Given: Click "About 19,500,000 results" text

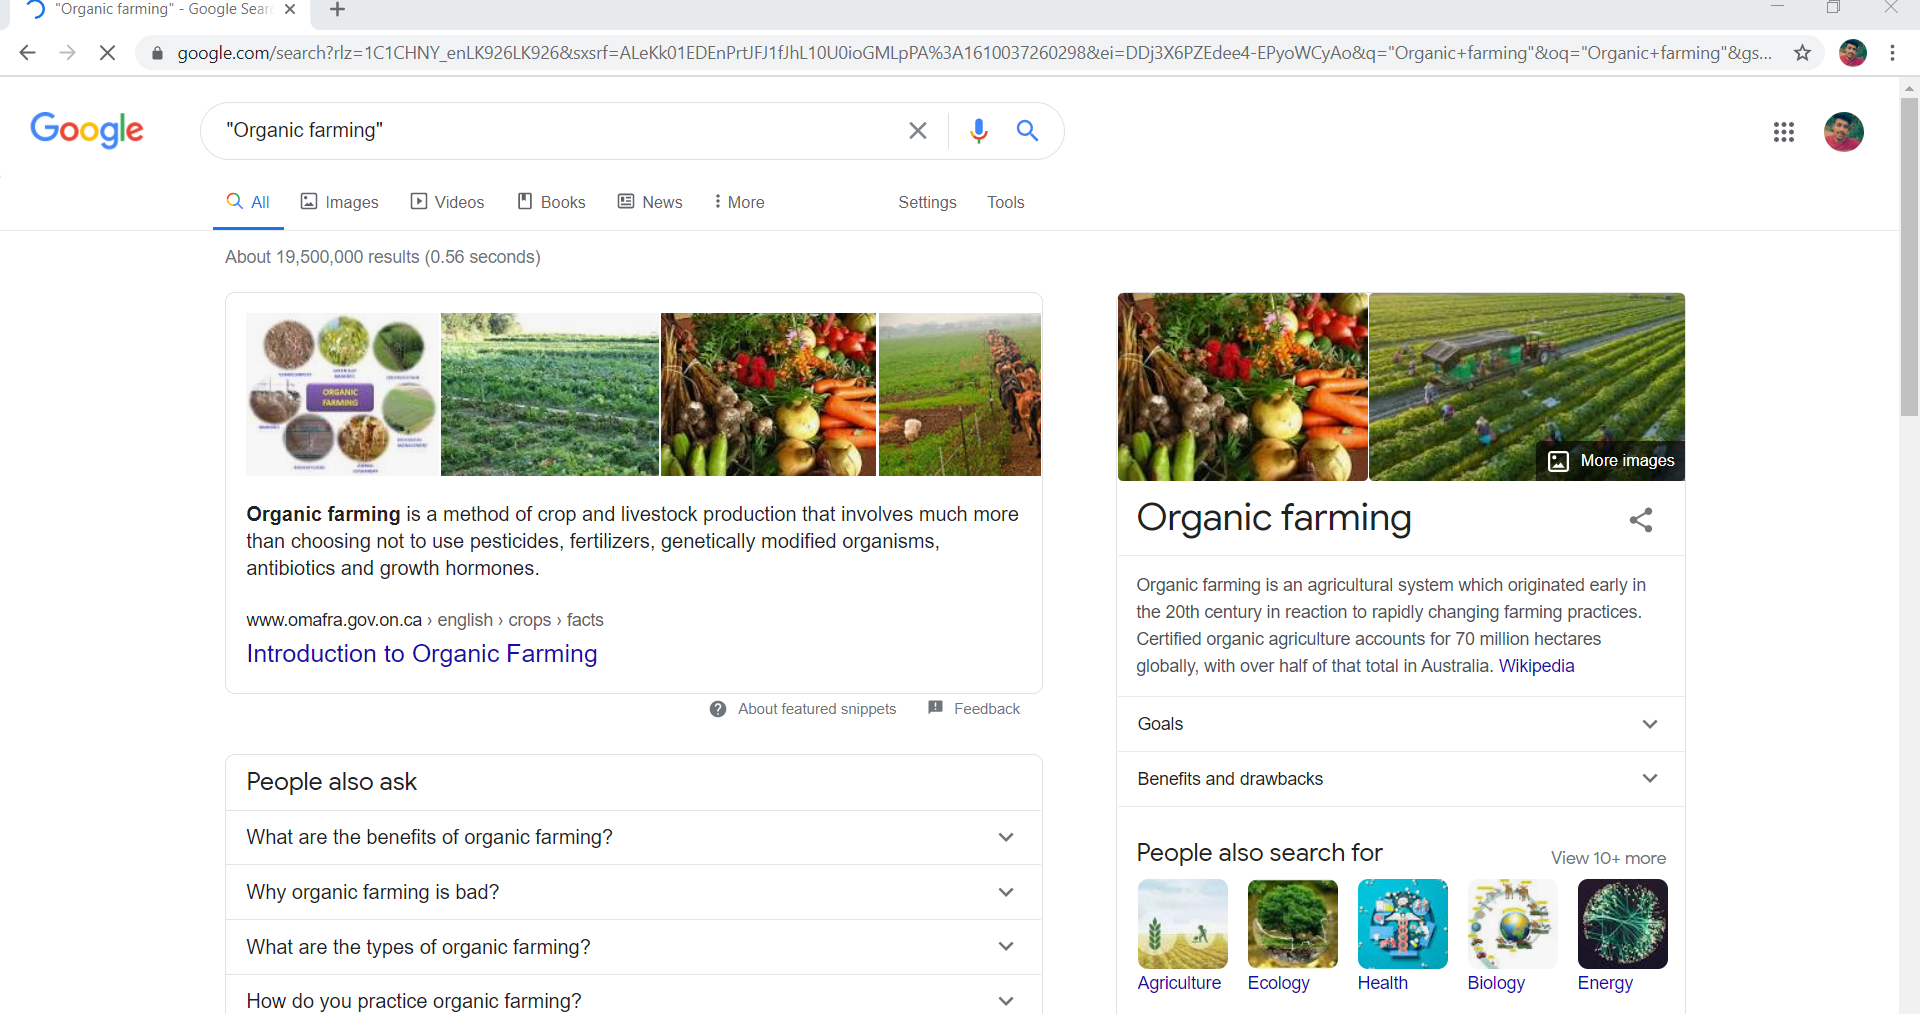Looking at the screenshot, I should pos(322,257).
